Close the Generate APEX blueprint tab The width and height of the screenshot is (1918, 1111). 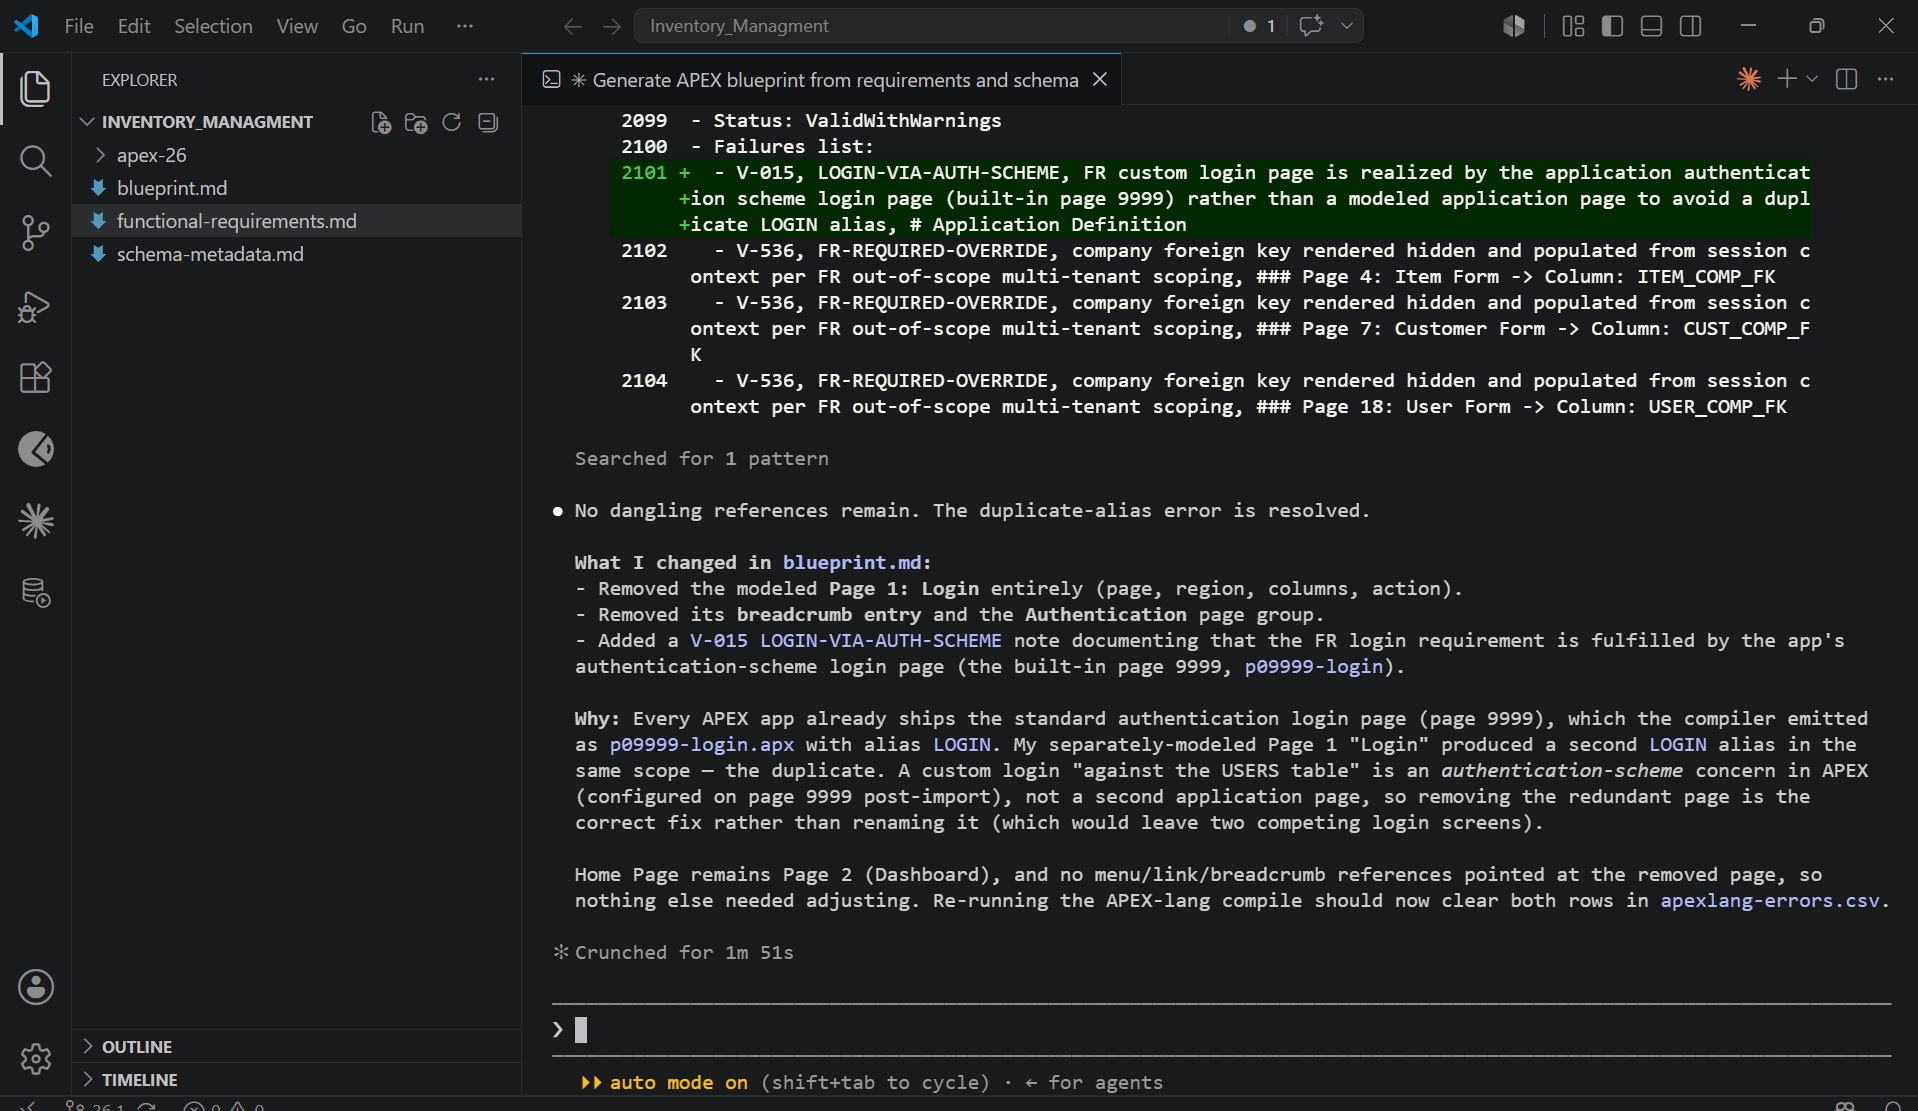tap(1100, 80)
